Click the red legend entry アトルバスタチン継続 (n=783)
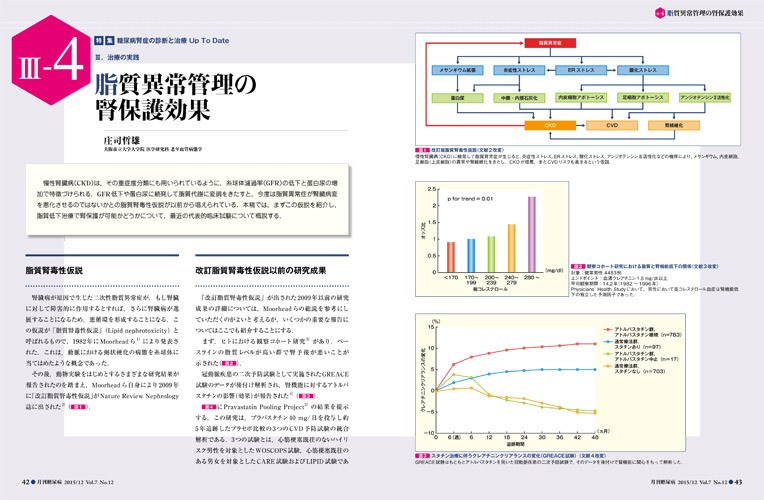This screenshot has height=500, width=764. (643, 332)
